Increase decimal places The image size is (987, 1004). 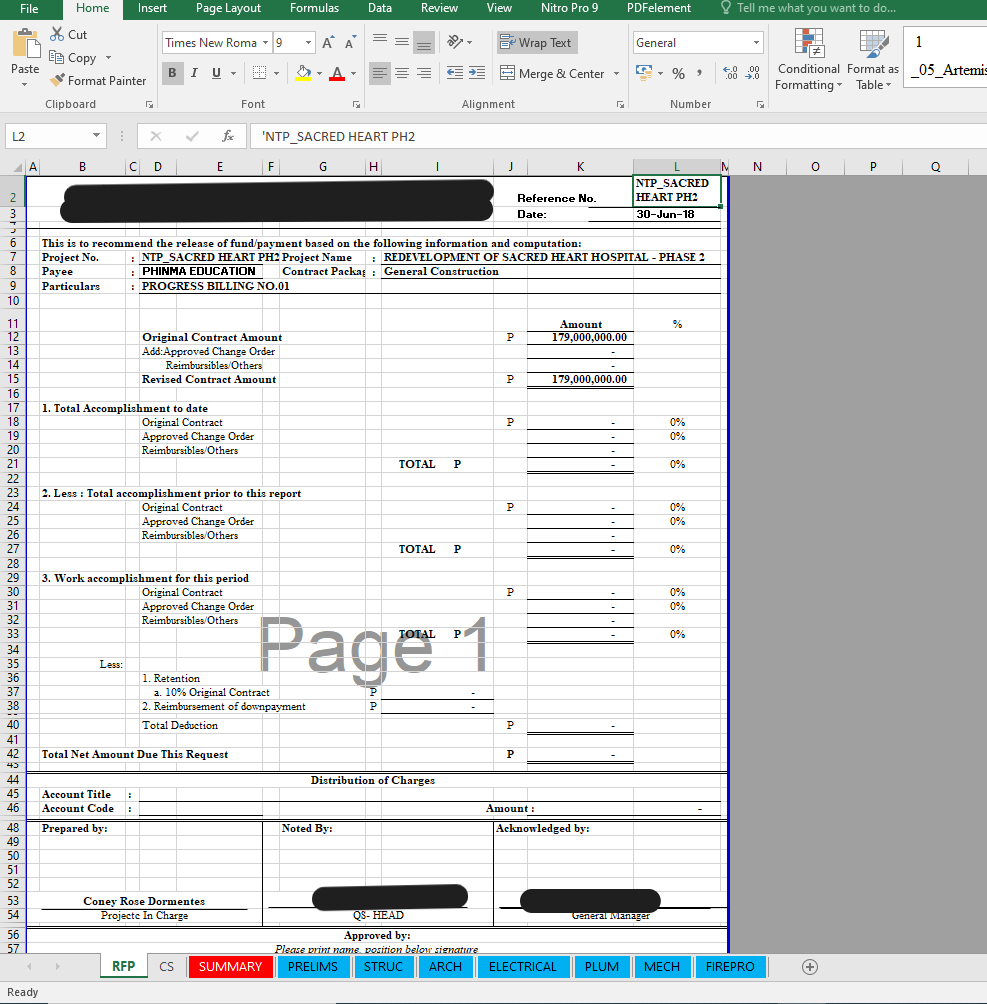(x=730, y=73)
